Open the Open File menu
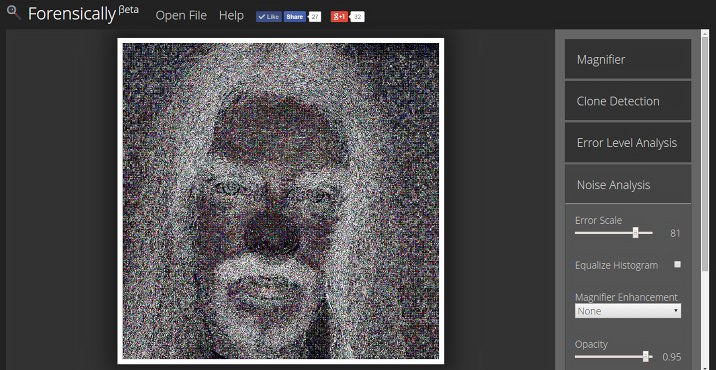The image size is (716, 370). click(181, 16)
